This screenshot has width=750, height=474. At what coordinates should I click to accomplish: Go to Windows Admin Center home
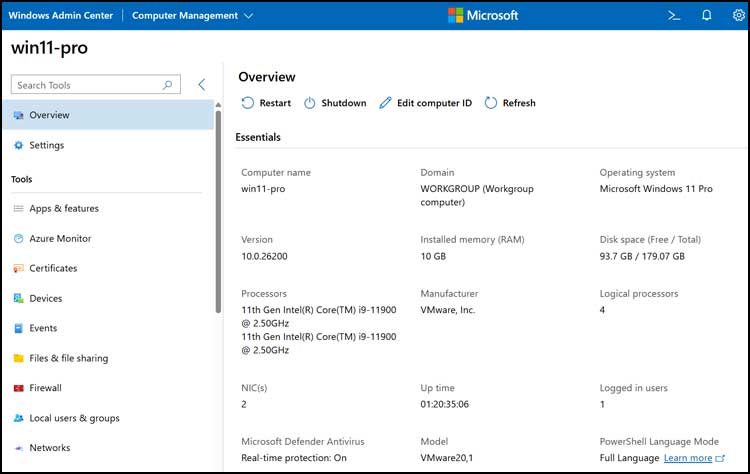(x=61, y=15)
